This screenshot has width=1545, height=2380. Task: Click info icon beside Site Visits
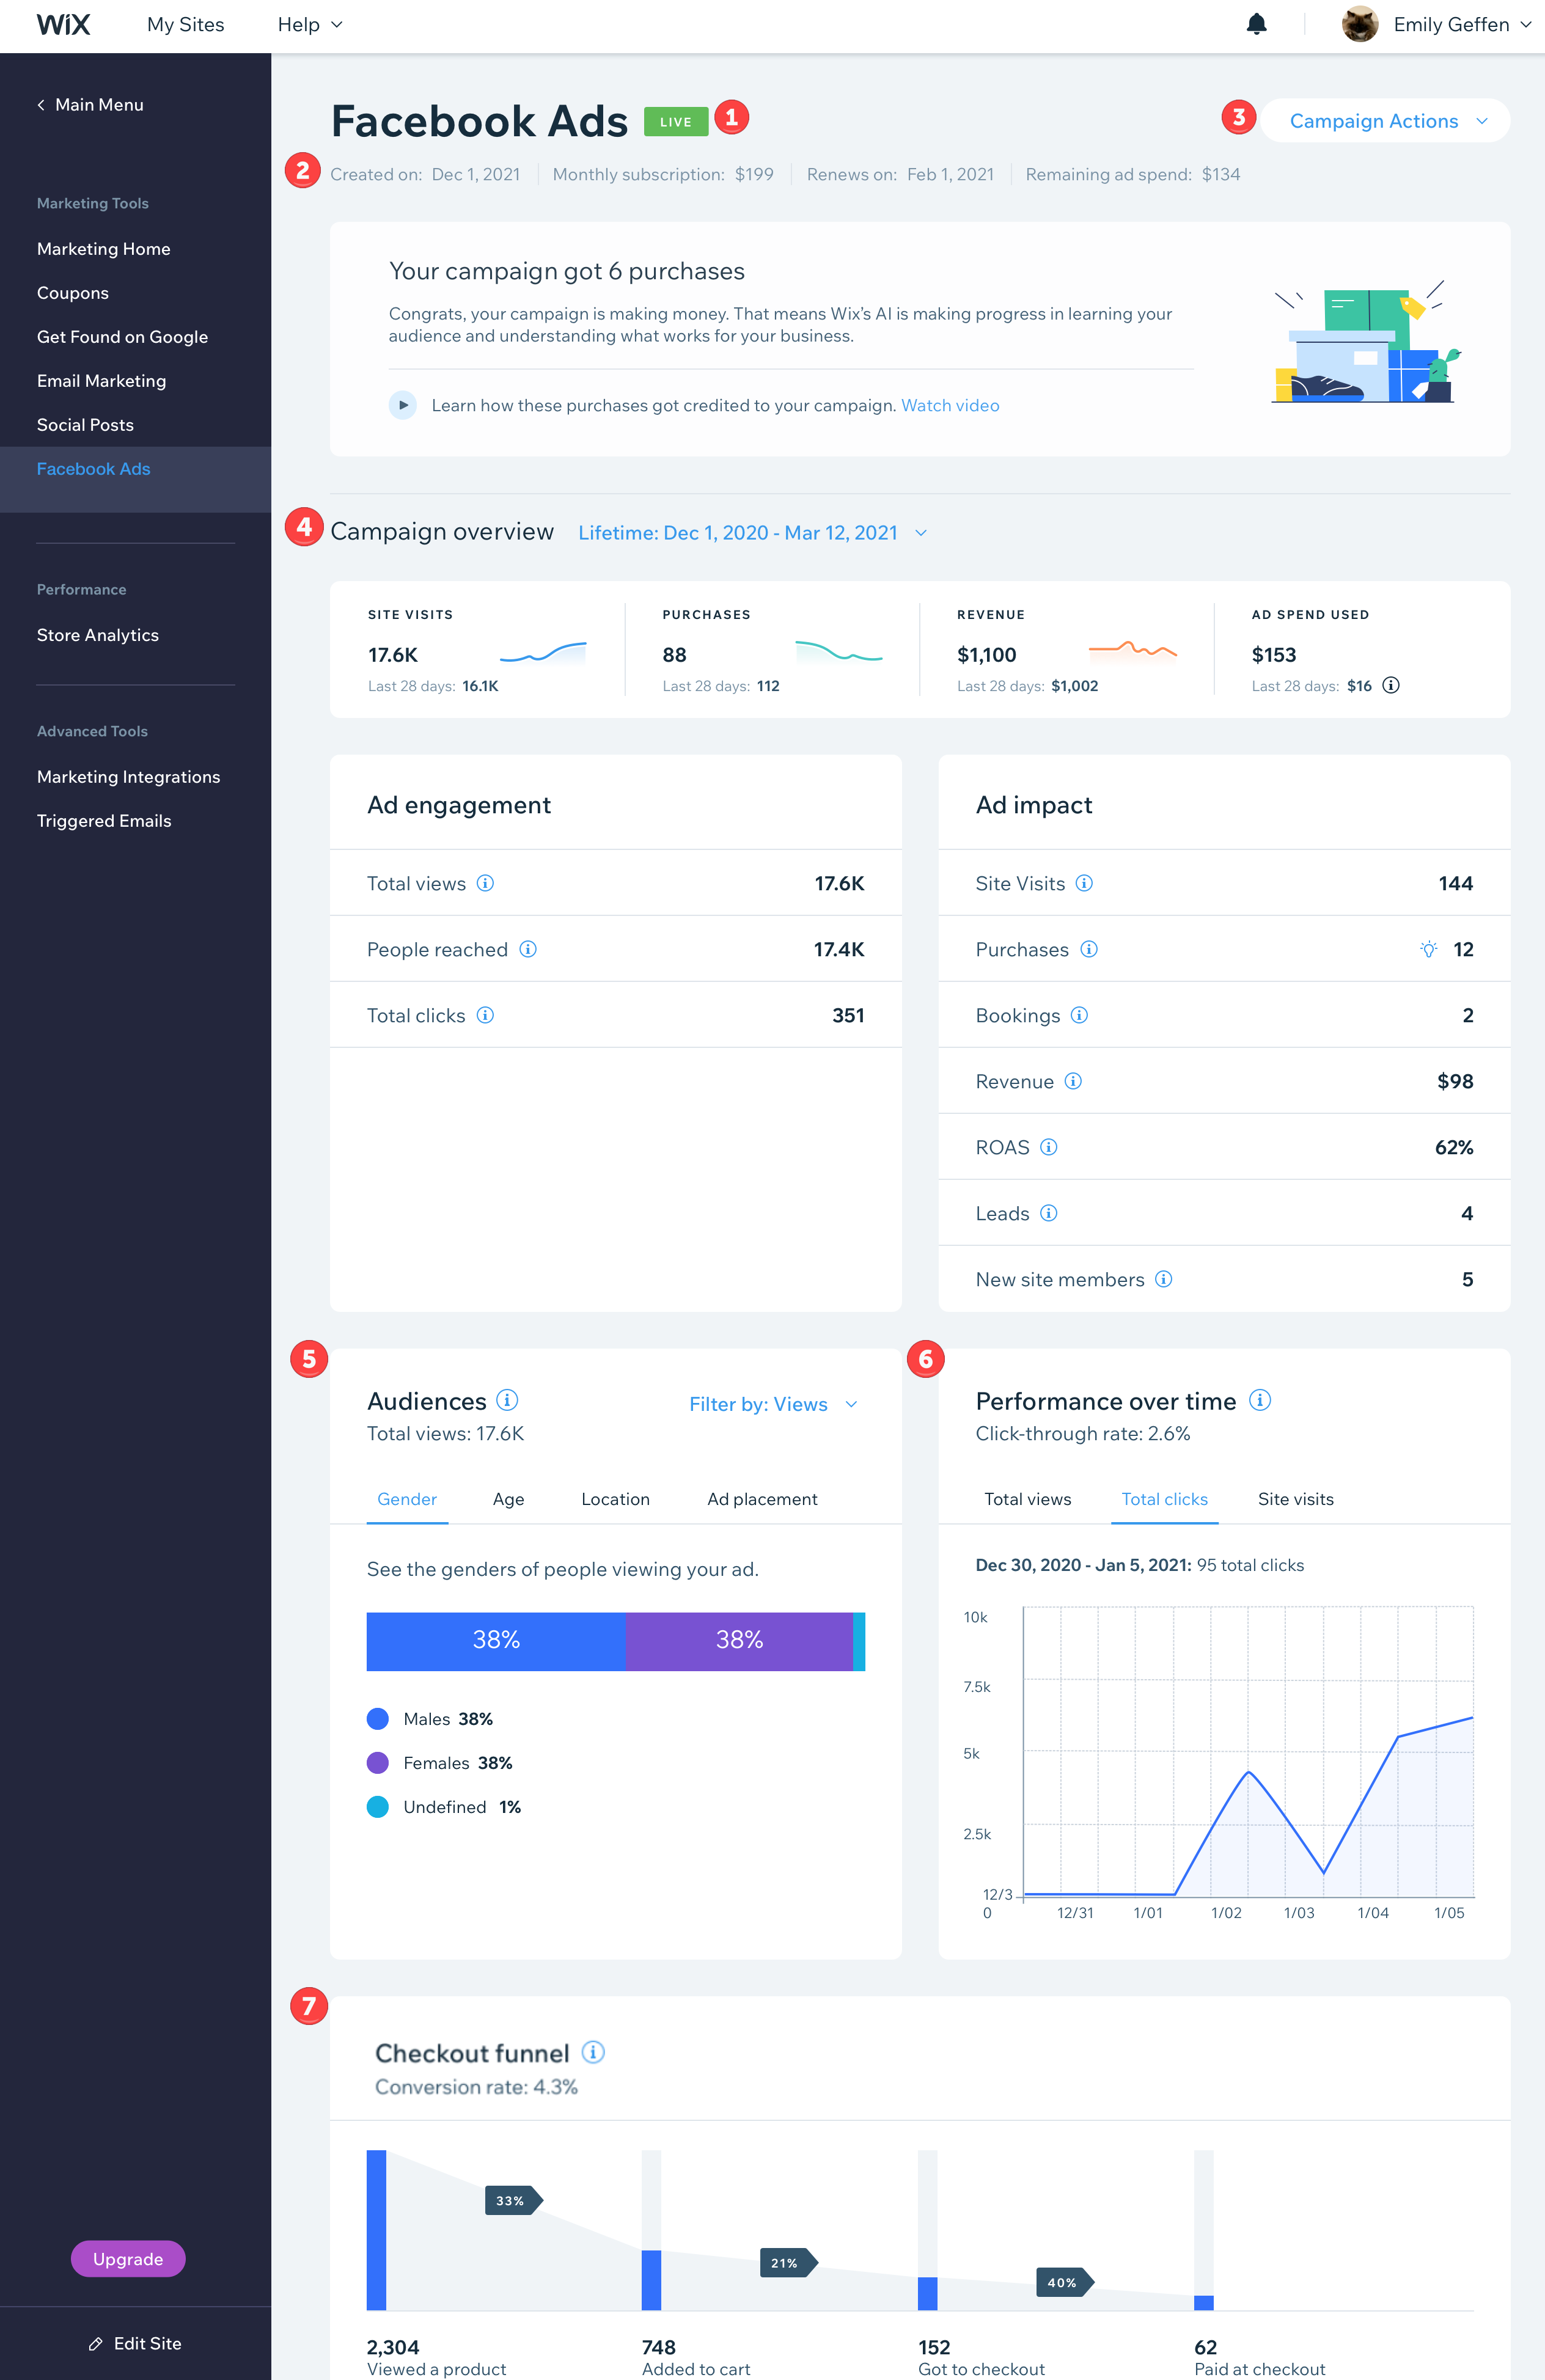1084,883
